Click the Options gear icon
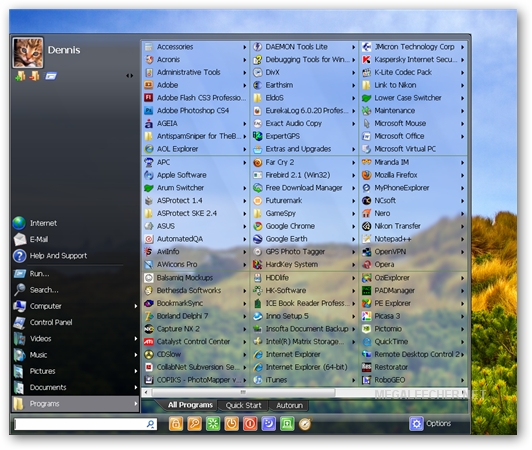The width and height of the screenshot is (532, 450). 416,424
